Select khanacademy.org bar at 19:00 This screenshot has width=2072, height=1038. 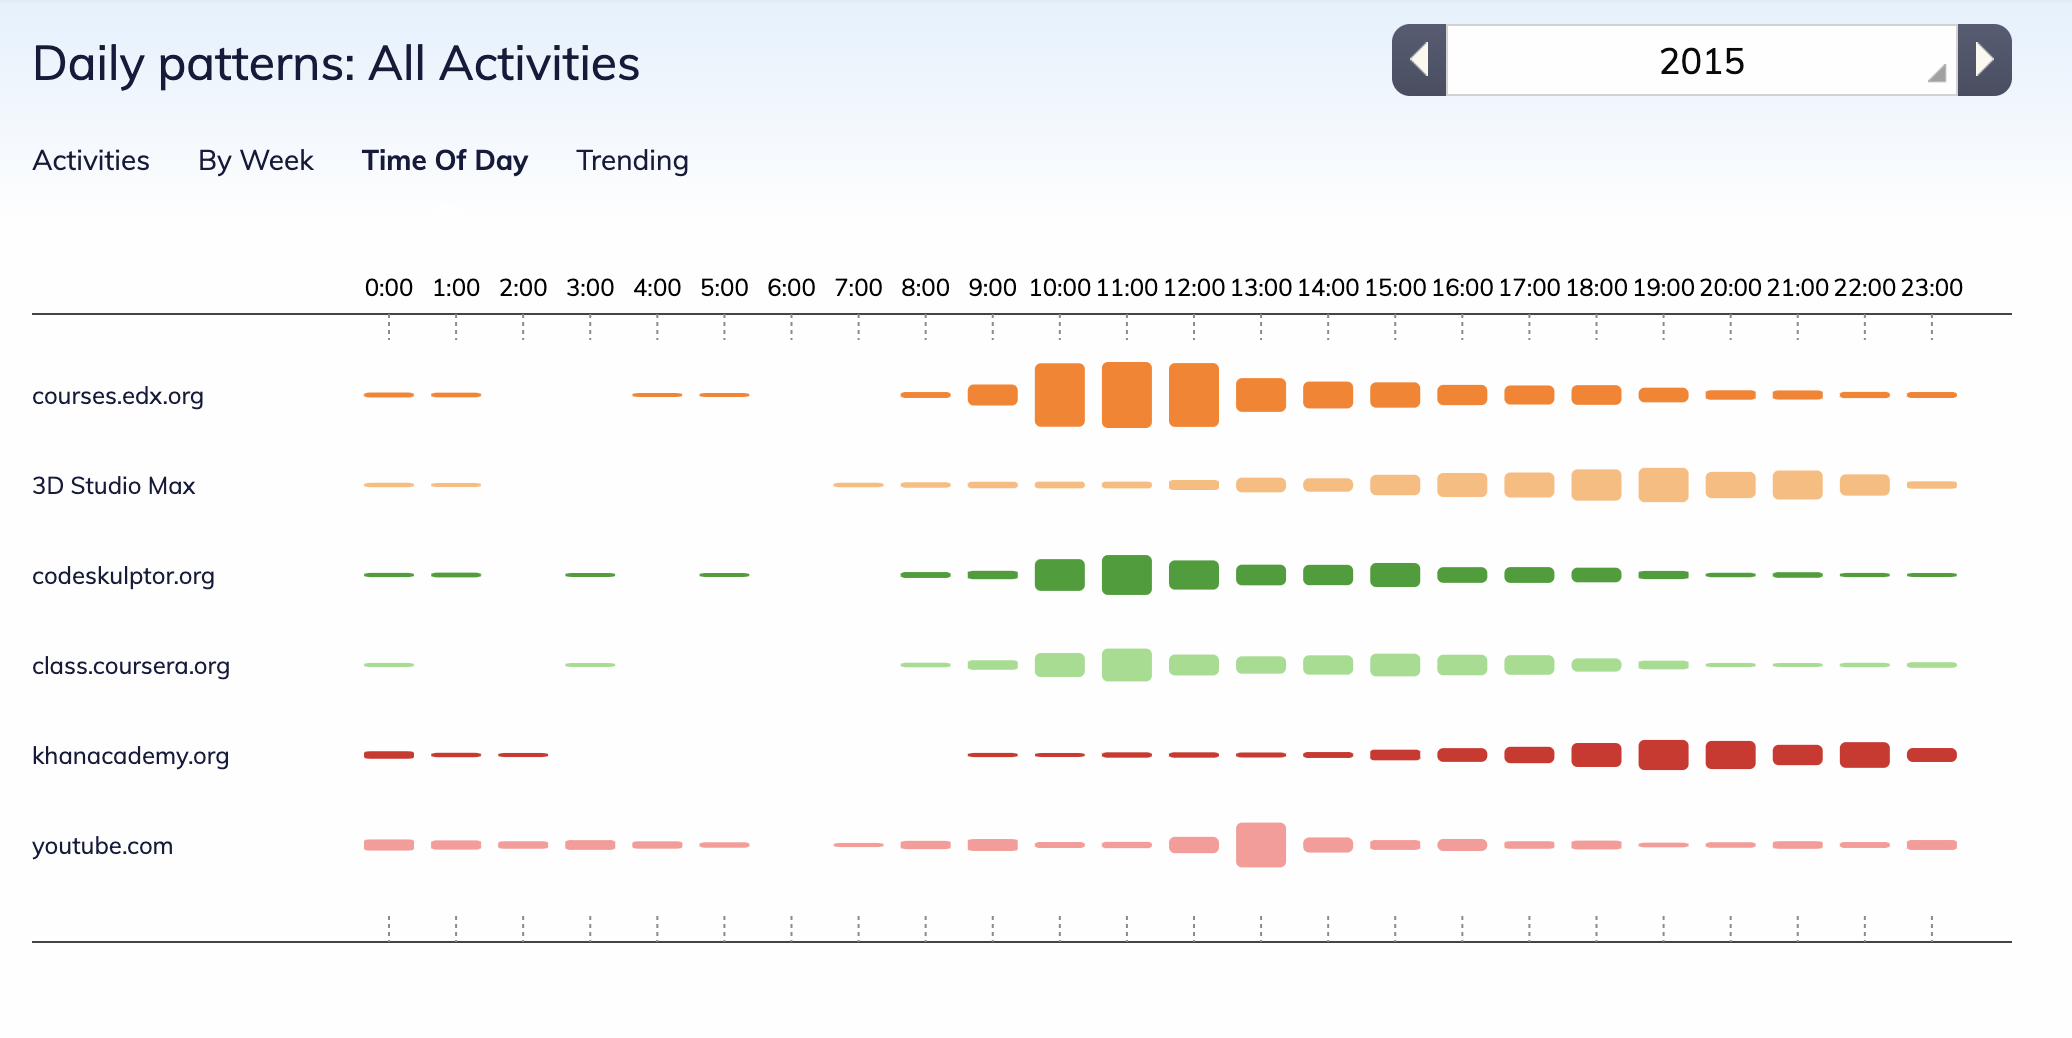pyautogui.click(x=1663, y=755)
